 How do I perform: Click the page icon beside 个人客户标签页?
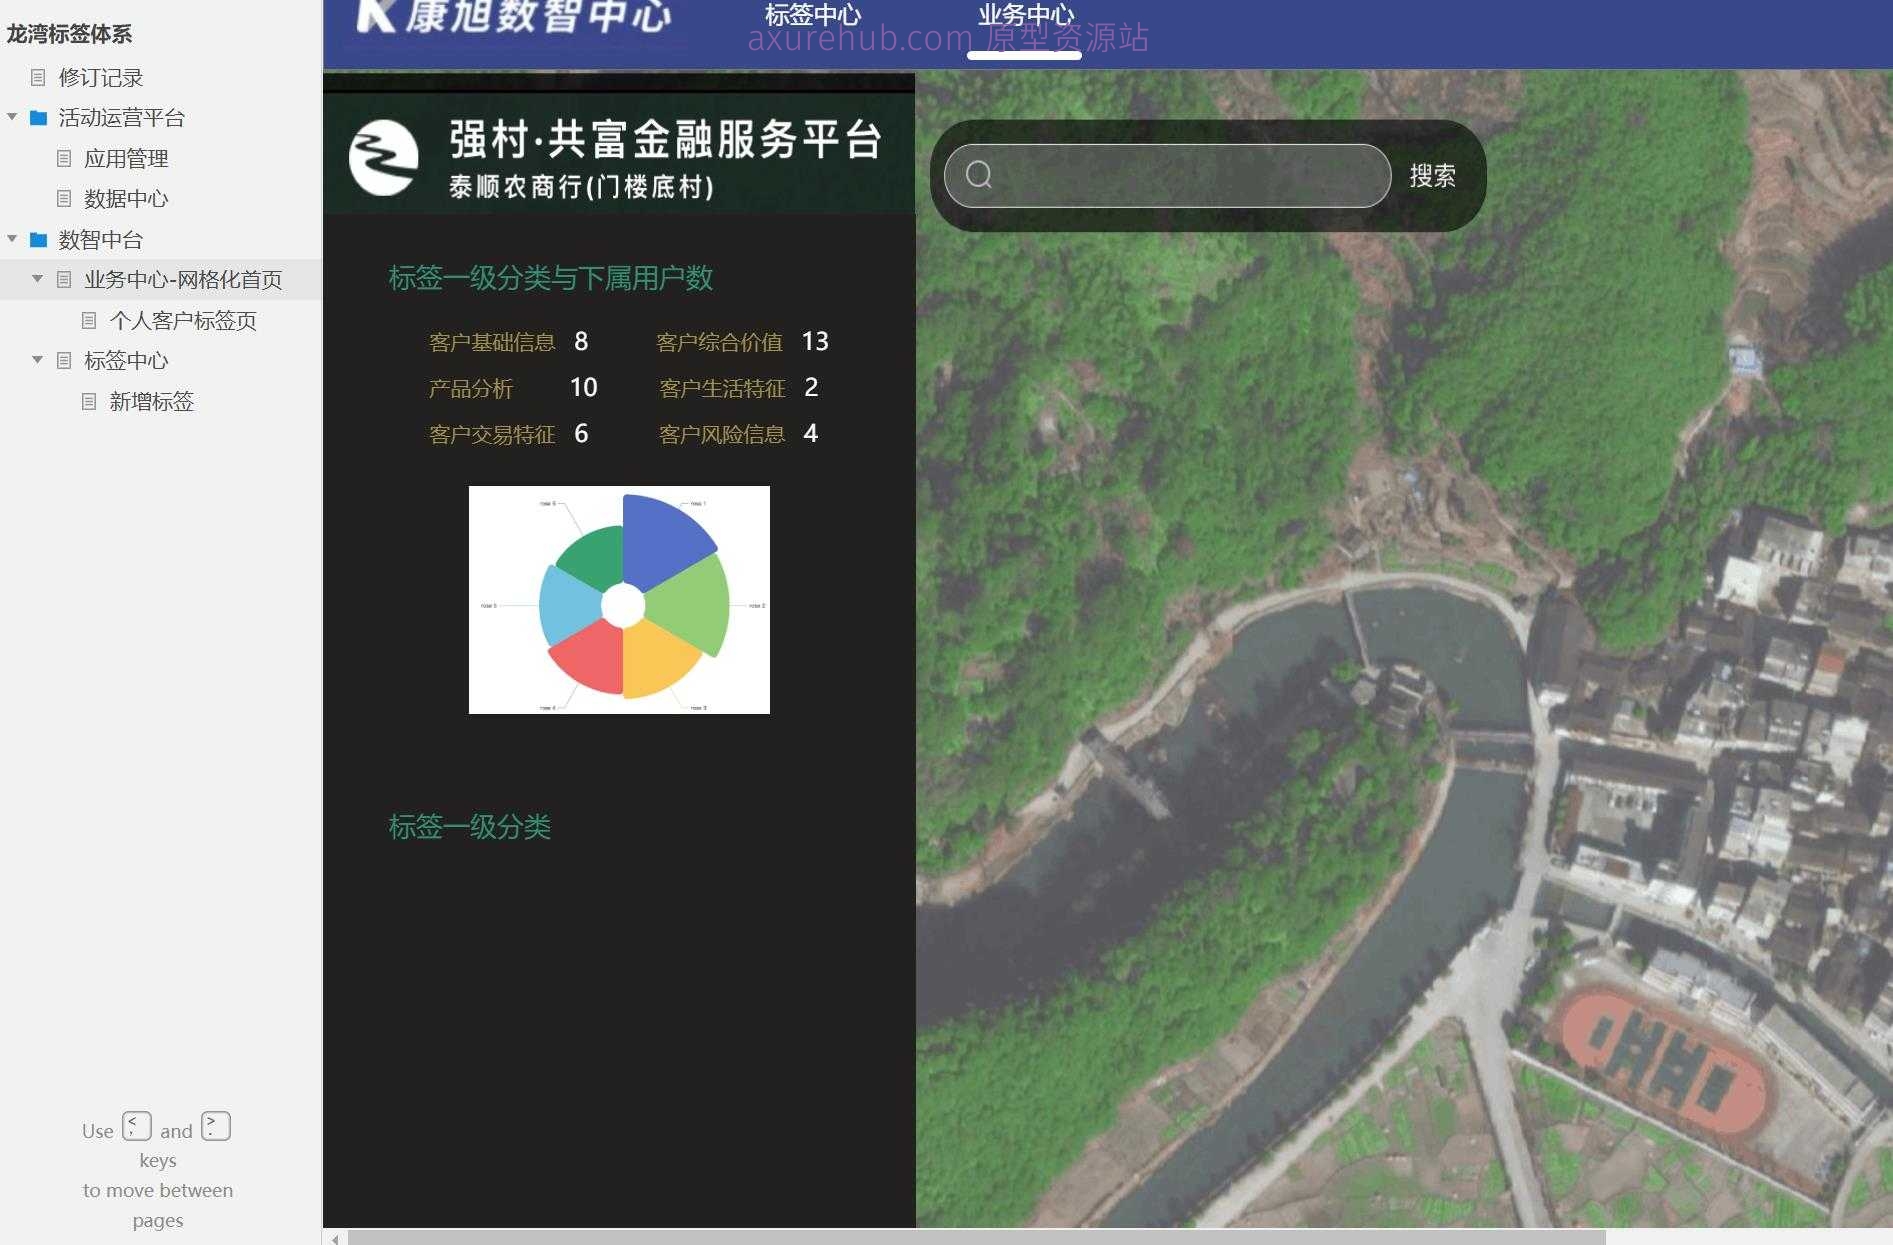[89, 320]
